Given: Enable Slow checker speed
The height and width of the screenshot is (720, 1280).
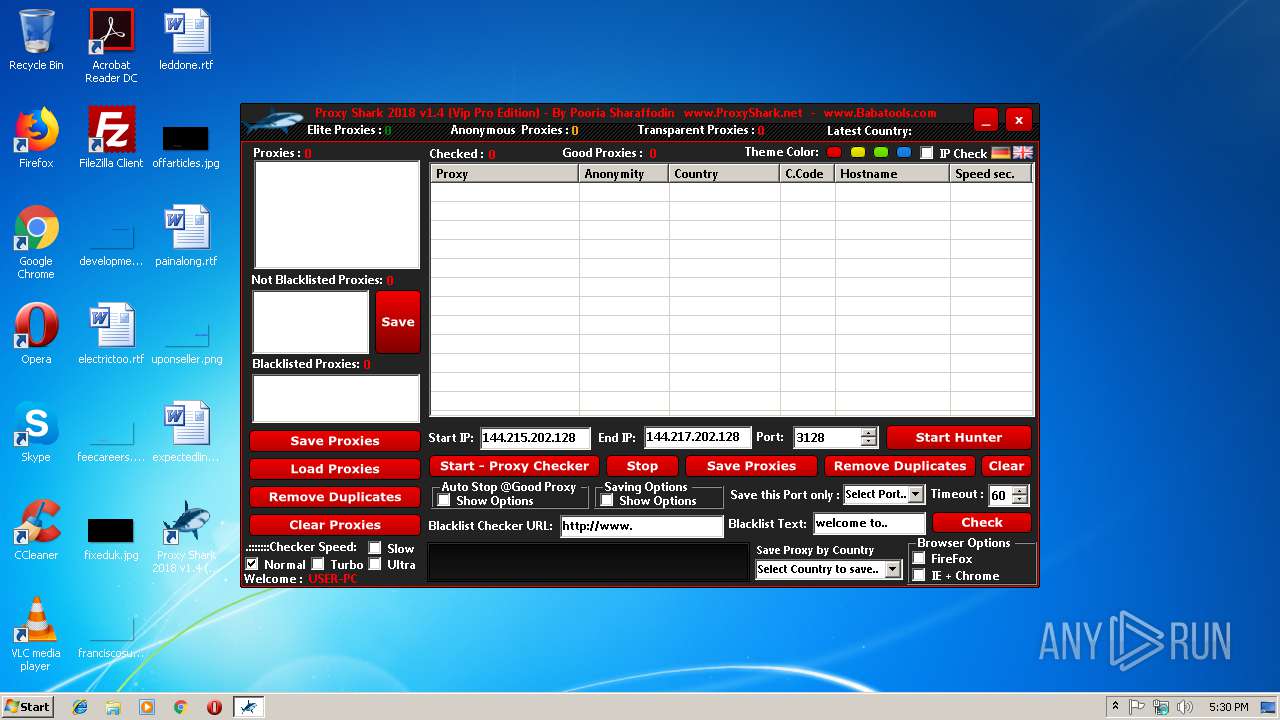Looking at the screenshot, I should [x=375, y=548].
